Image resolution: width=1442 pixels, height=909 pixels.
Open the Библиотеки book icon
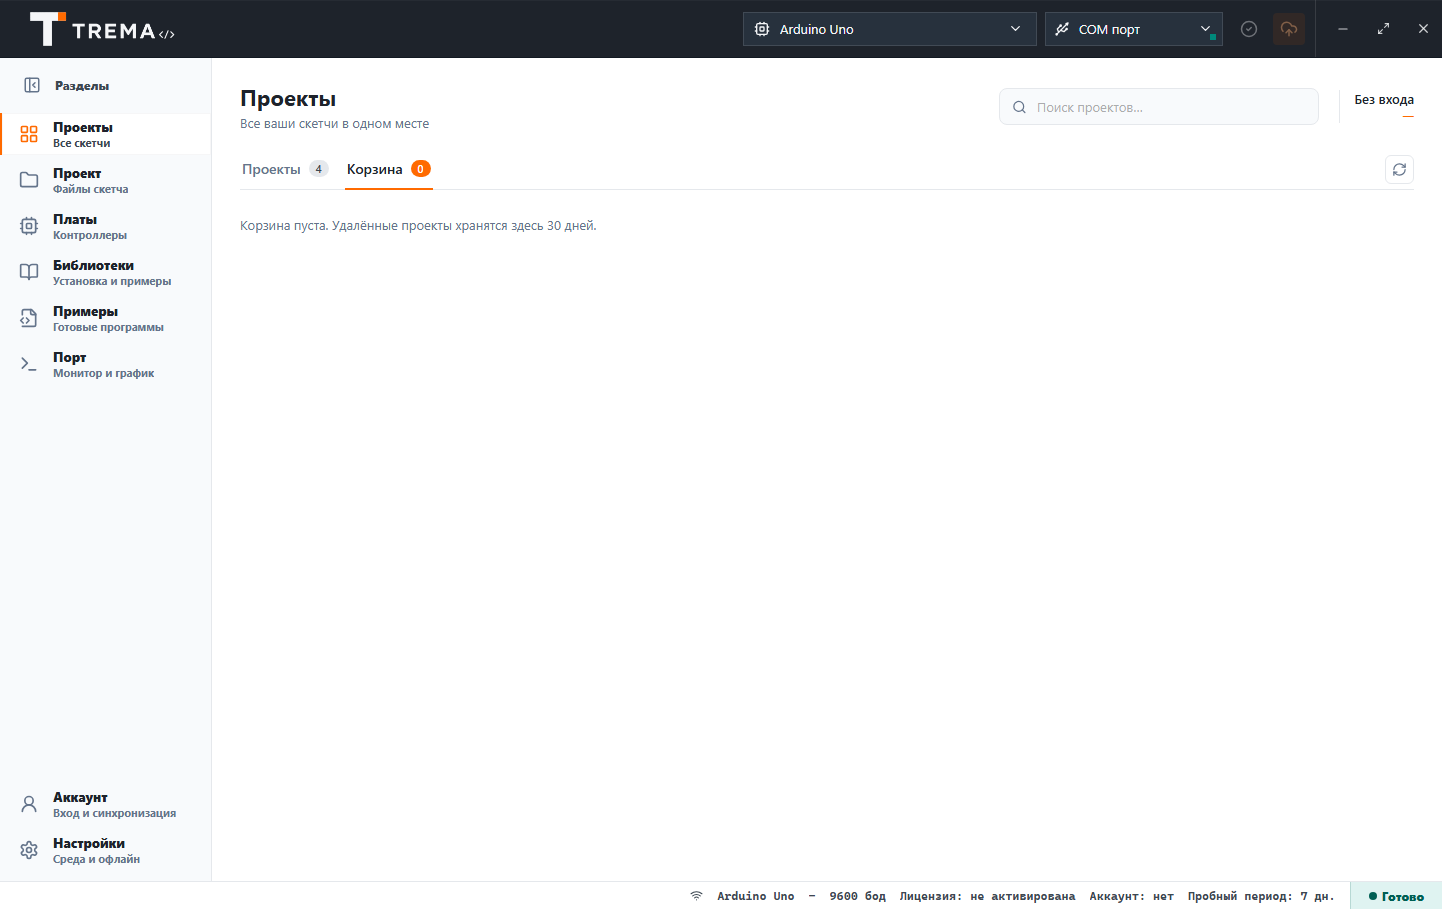[29, 272]
